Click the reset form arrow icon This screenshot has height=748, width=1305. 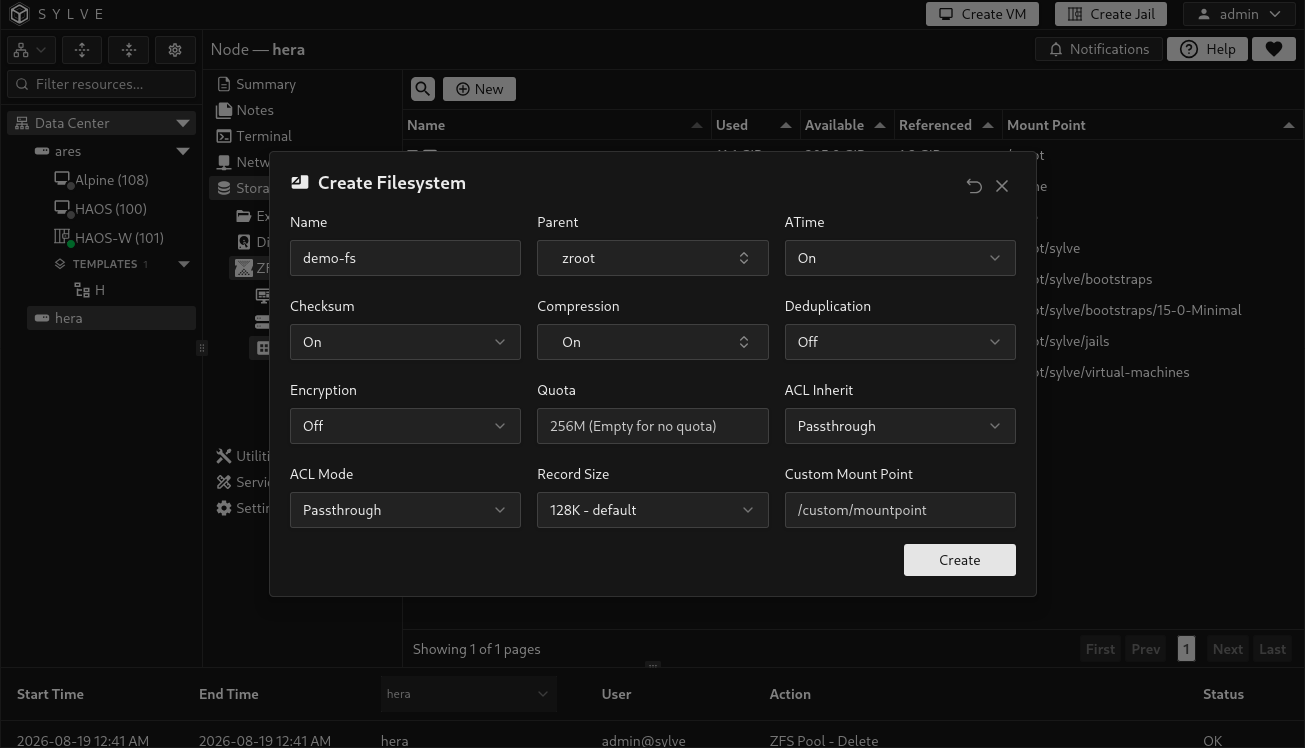click(x=974, y=186)
